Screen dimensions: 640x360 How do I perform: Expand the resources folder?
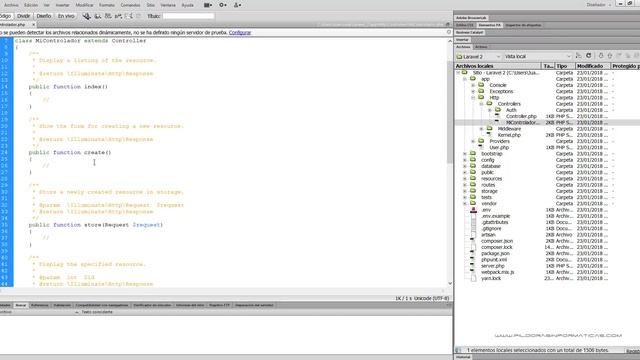click(x=465, y=179)
